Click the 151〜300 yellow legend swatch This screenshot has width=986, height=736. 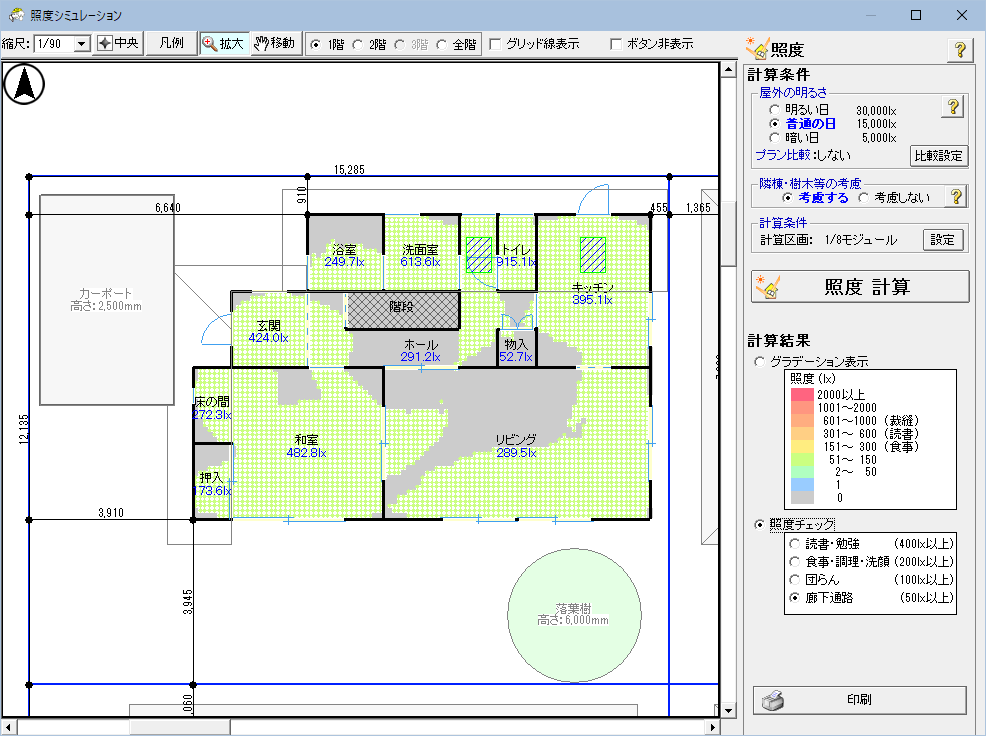pyautogui.click(x=802, y=447)
